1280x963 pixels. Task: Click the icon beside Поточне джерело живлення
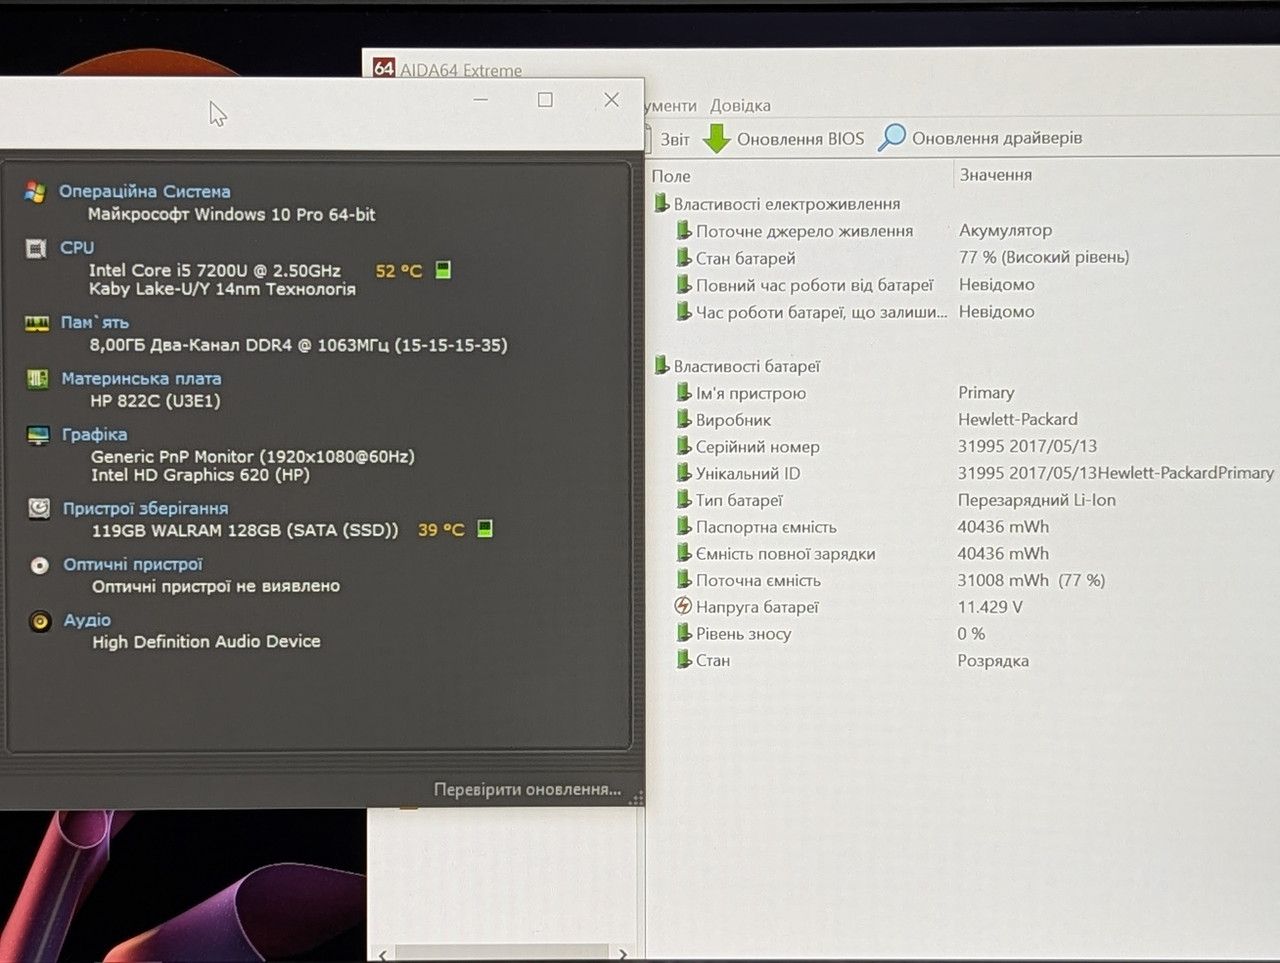[x=684, y=230]
